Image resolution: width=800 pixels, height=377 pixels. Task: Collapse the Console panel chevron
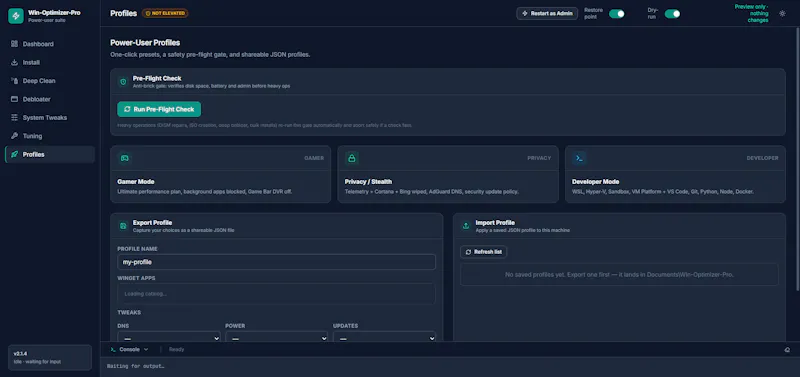point(146,349)
